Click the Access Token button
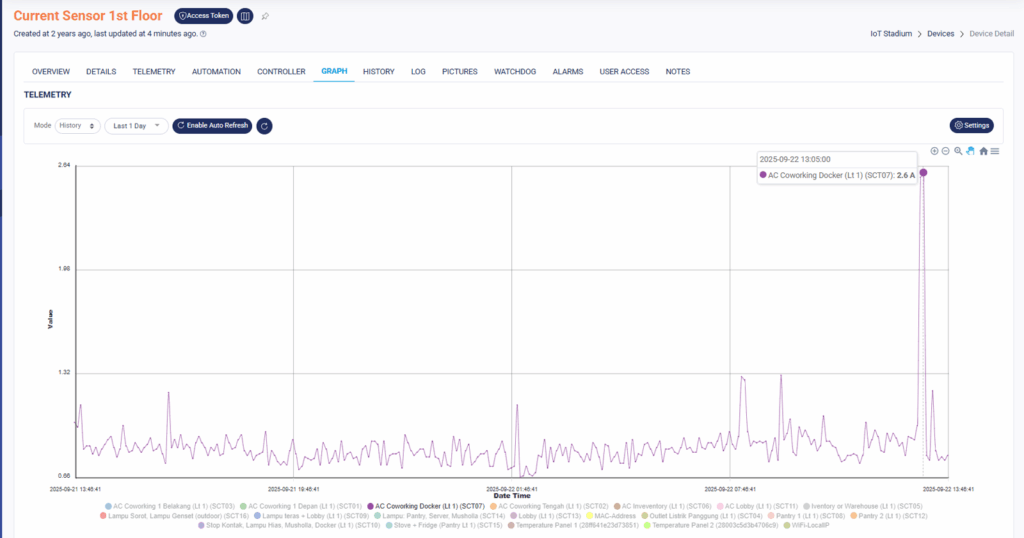This screenshot has width=1024, height=538. [x=203, y=16]
